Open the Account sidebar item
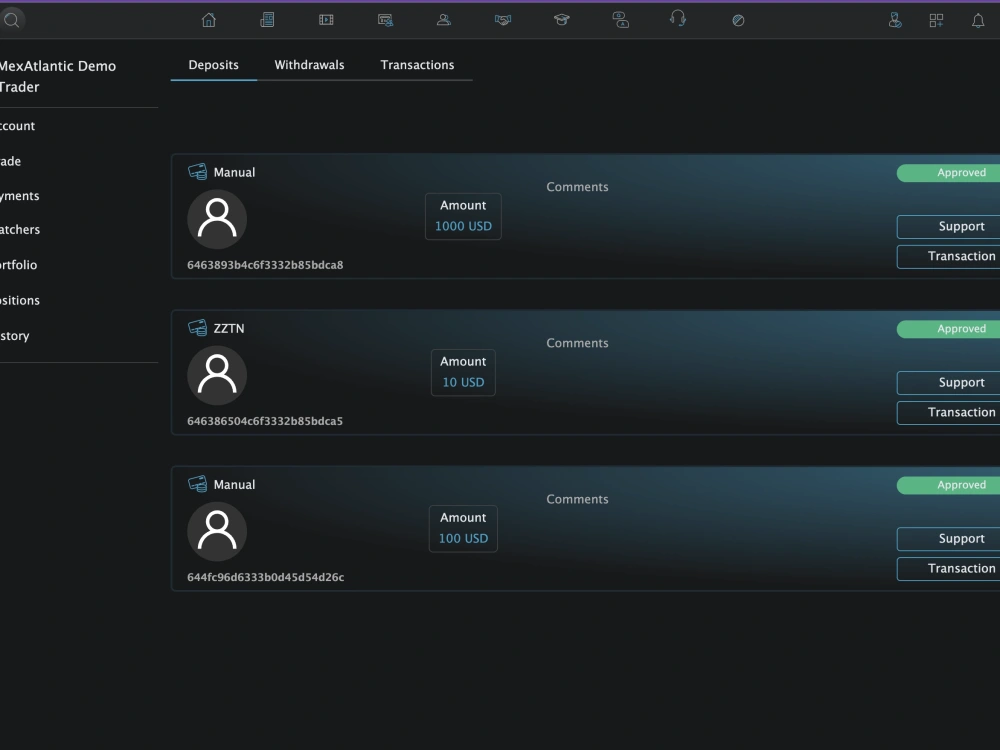Screen dimensions: 1000x750 coord(17,126)
